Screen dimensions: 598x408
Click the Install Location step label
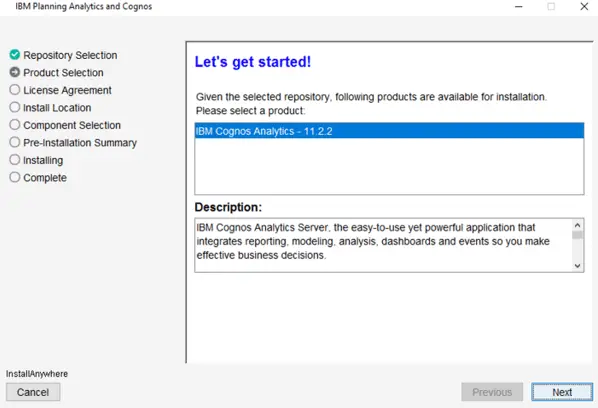(57, 108)
